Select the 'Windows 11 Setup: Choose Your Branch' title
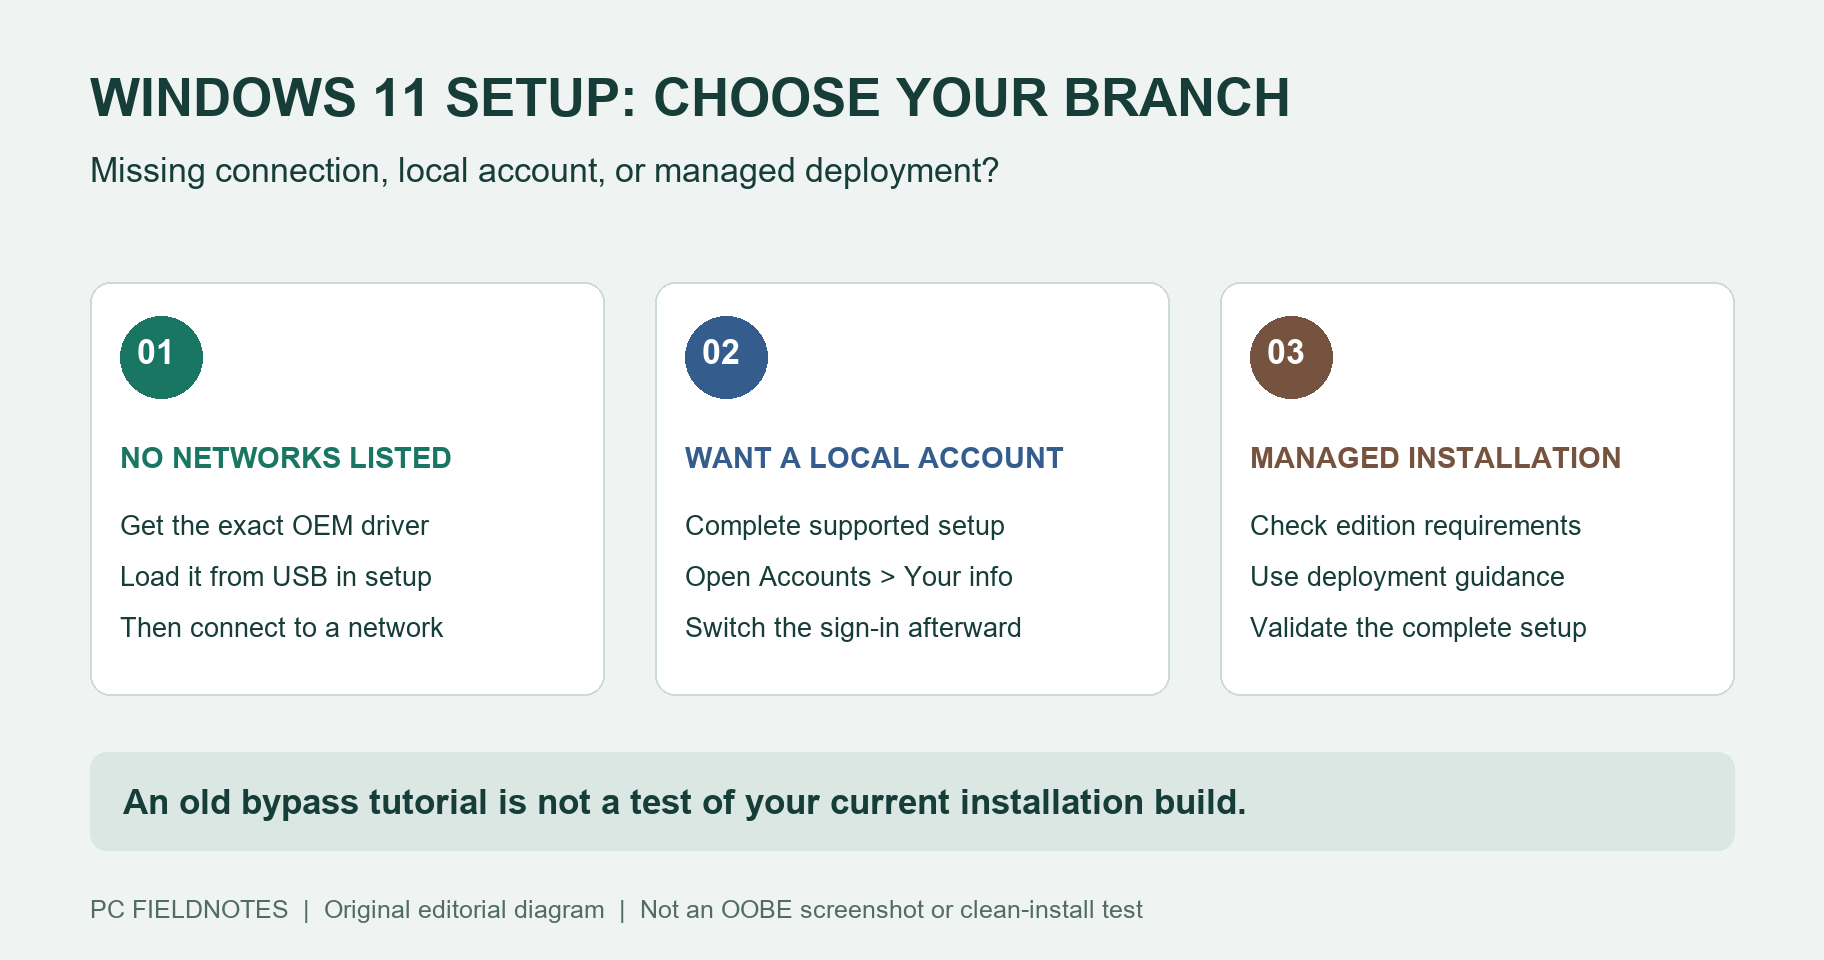This screenshot has width=1824, height=960. pos(690,98)
